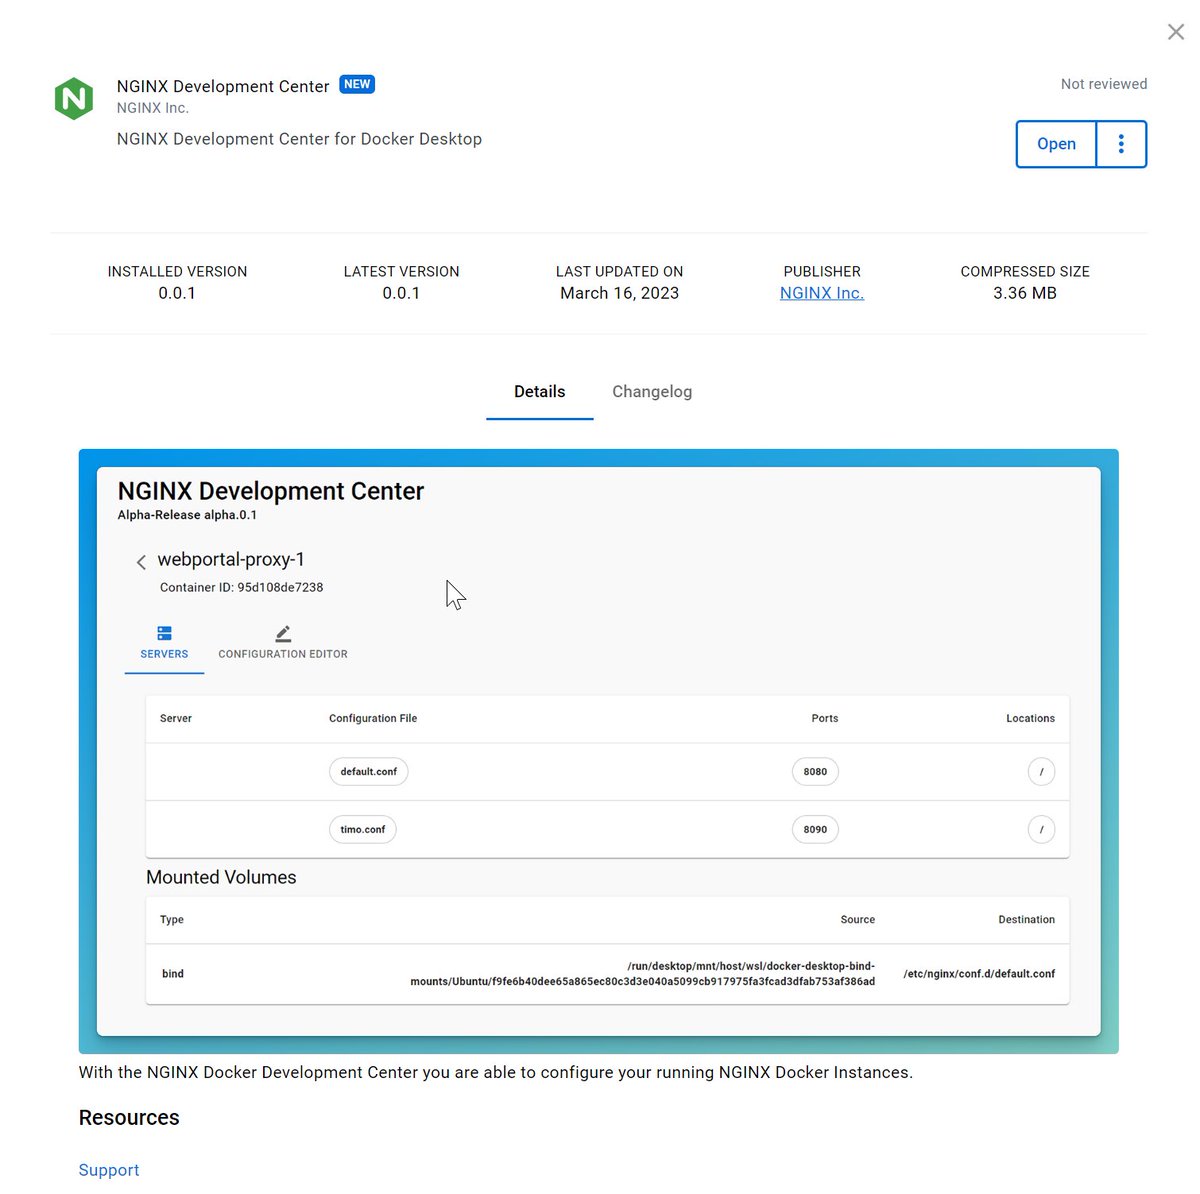
Task: Click the NGINX Development Center logo
Action: (74, 97)
